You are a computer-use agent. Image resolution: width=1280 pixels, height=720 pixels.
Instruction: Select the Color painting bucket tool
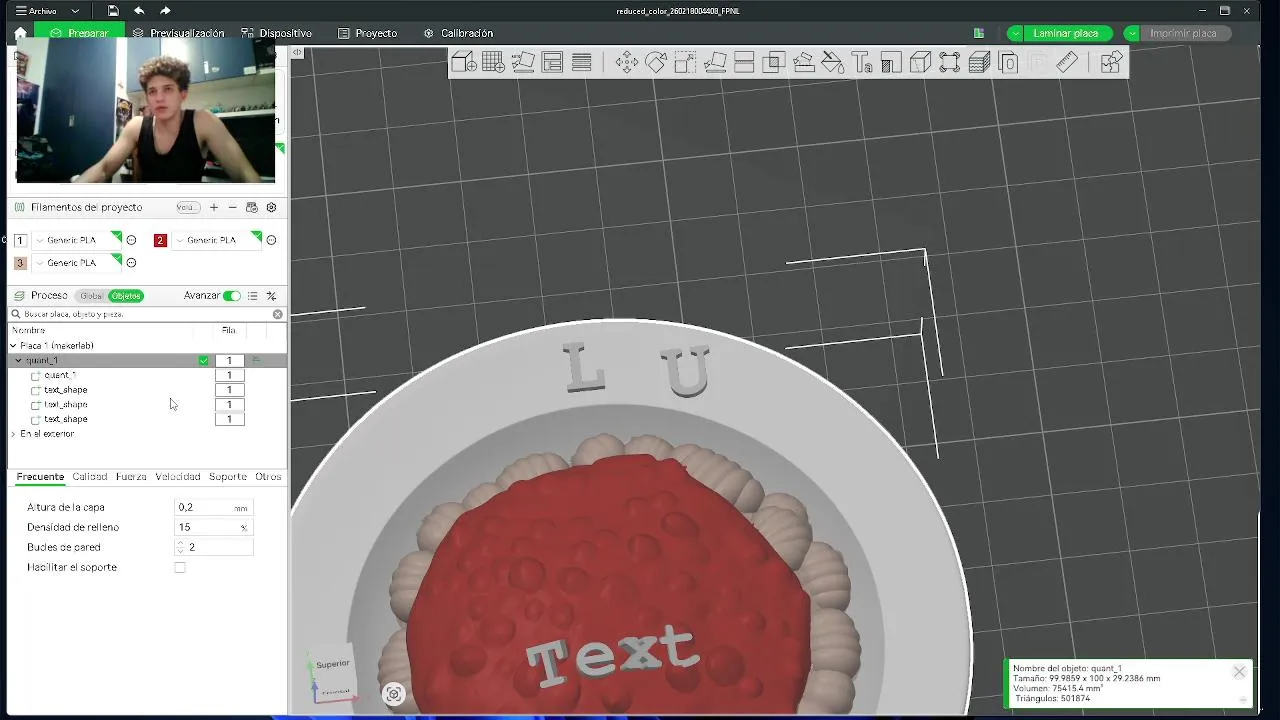pyautogui.click(x=832, y=63)
